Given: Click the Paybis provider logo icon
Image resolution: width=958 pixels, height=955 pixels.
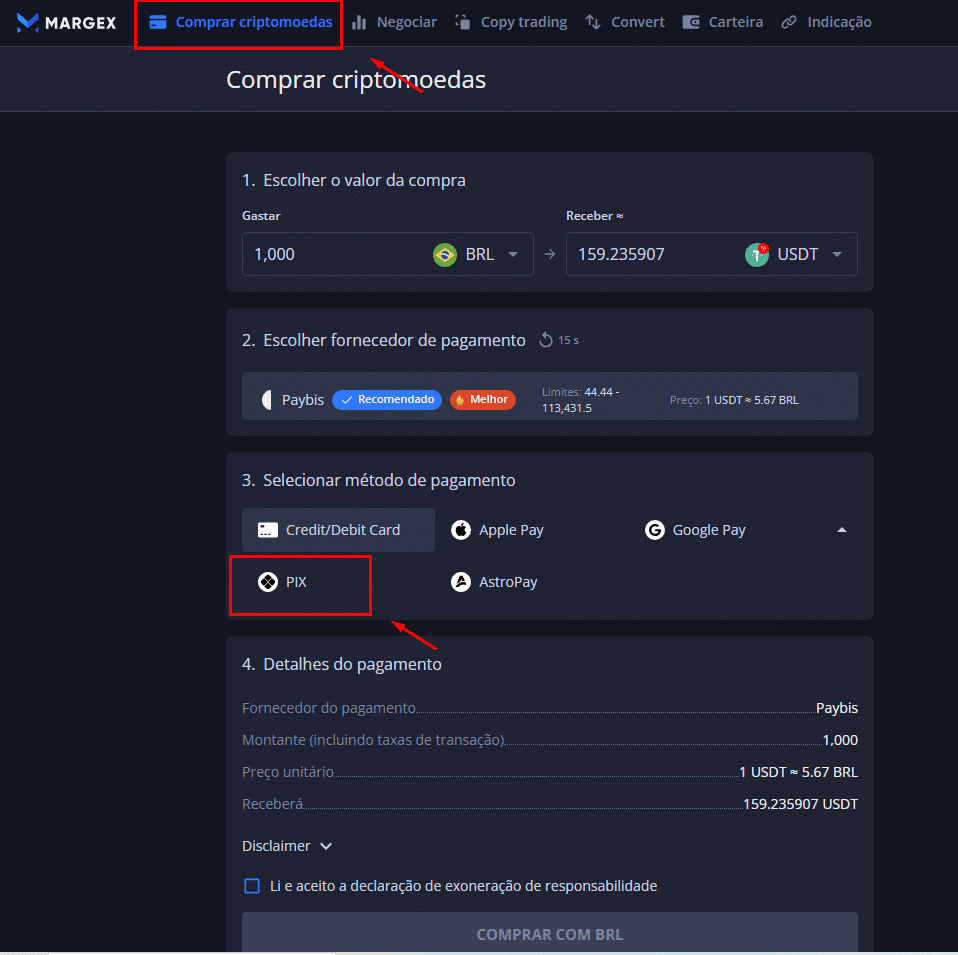Looking at the screenshot, I should (267, 400).
